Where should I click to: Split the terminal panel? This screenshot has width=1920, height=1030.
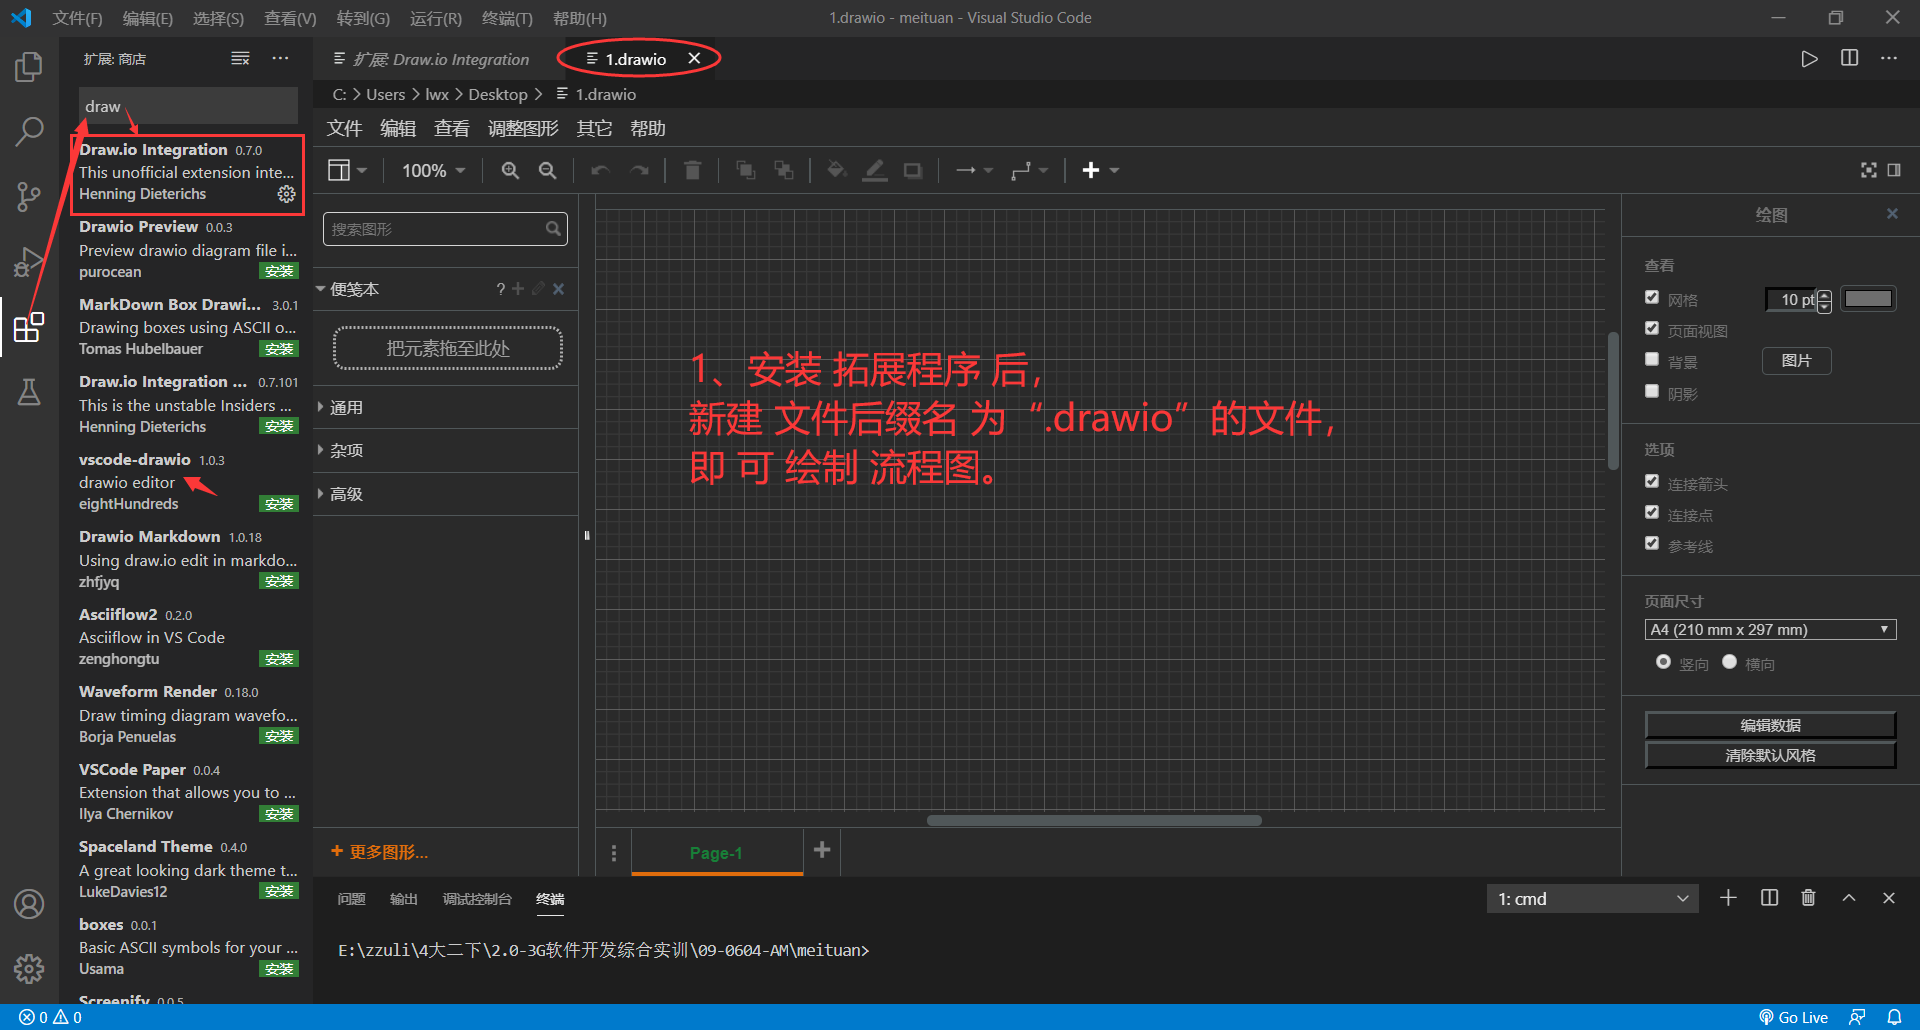coord(1769,898)
